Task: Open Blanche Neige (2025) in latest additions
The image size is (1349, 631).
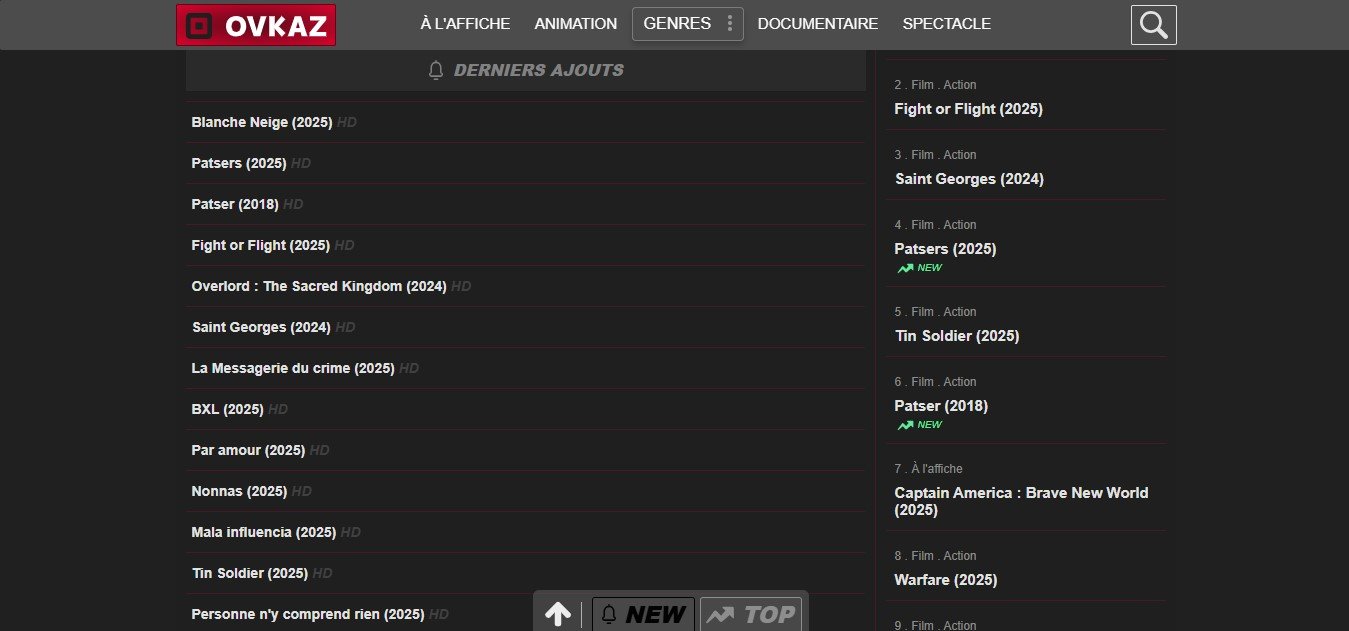Action: [261, 122]
